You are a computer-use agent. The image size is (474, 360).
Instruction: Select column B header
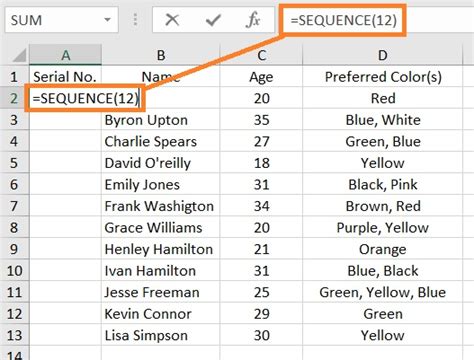(161, 55)
